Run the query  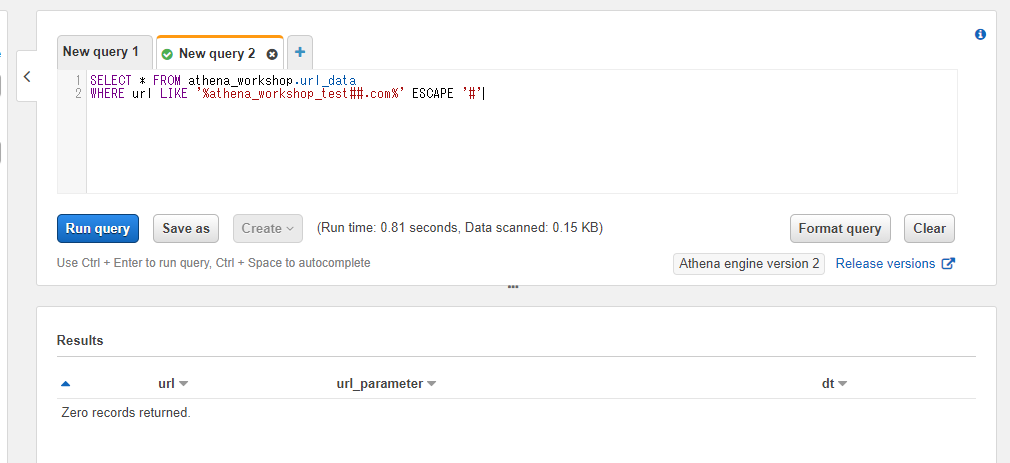pyautogui.click(x=98, y=229)
